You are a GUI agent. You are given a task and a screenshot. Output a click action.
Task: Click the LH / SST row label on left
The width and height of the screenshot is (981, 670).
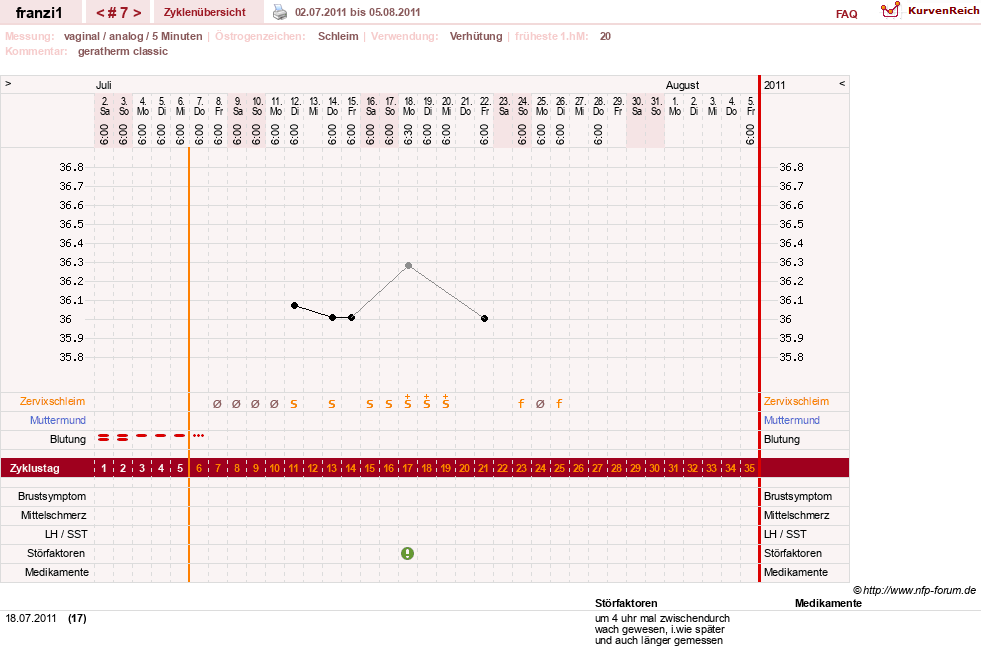(66, 534)
